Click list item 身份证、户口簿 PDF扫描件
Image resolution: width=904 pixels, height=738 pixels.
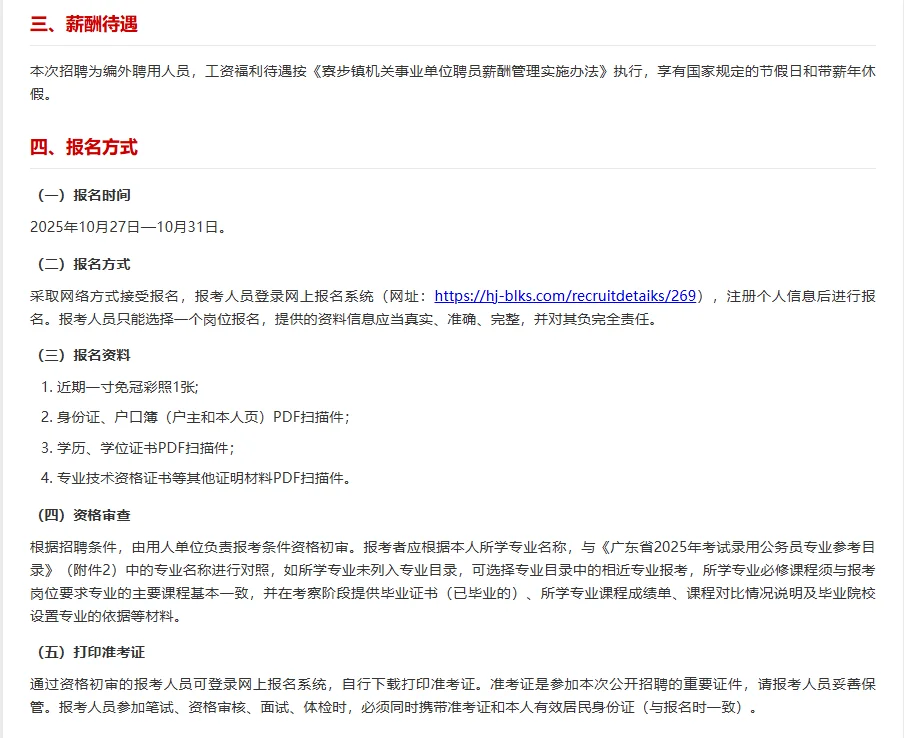point(195,417)
